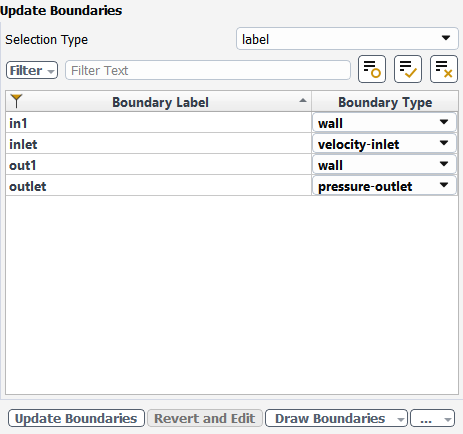Open the Selection Type dropdown
This screenshot has width=463, height=434.
coord(347,39)
